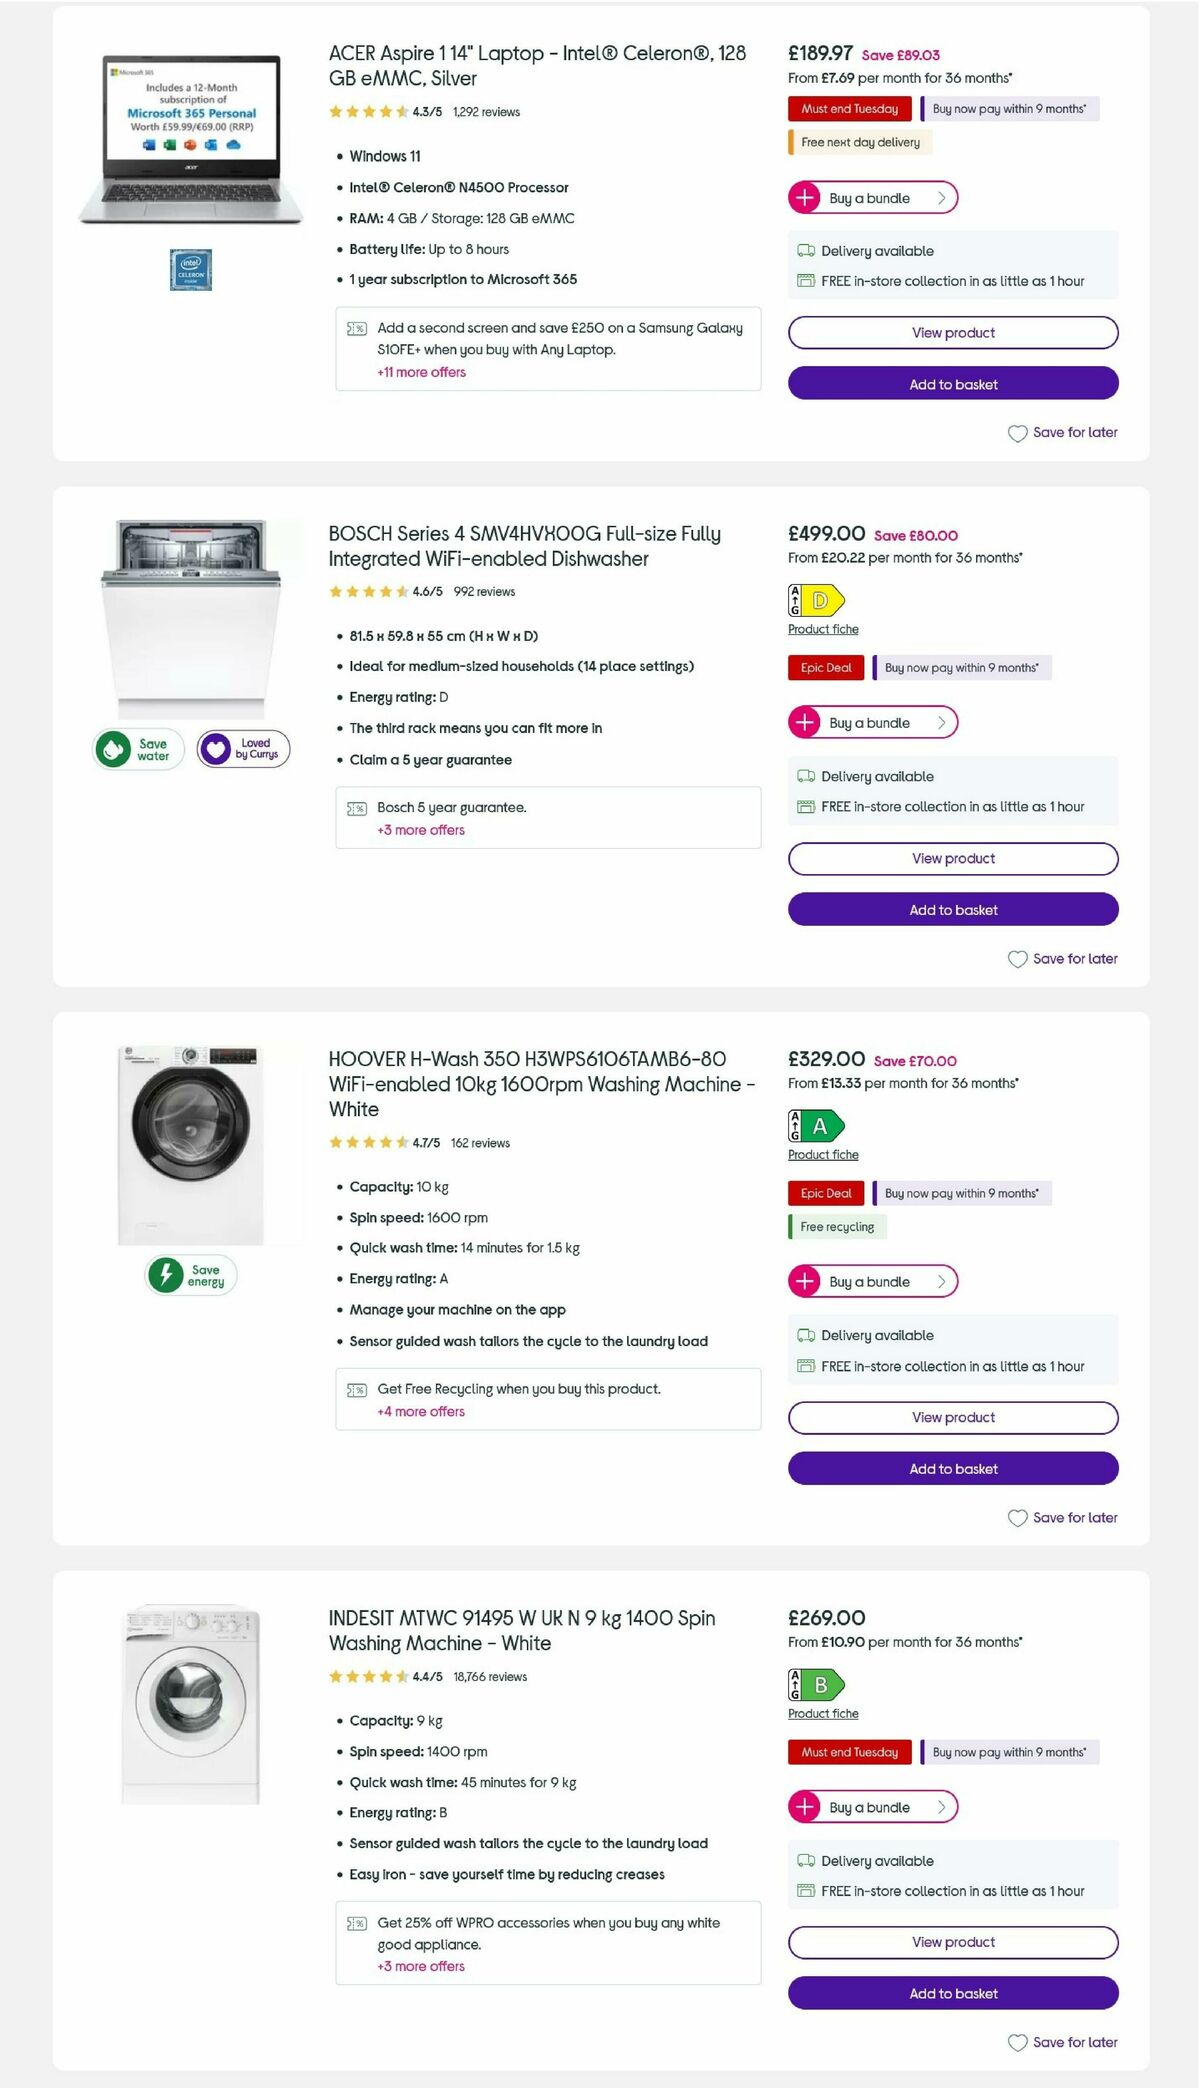Click the yellow D energy rating label for the Bosch dishwasher
This screenshot has height=2088, width=1200.
coord(816,601)
